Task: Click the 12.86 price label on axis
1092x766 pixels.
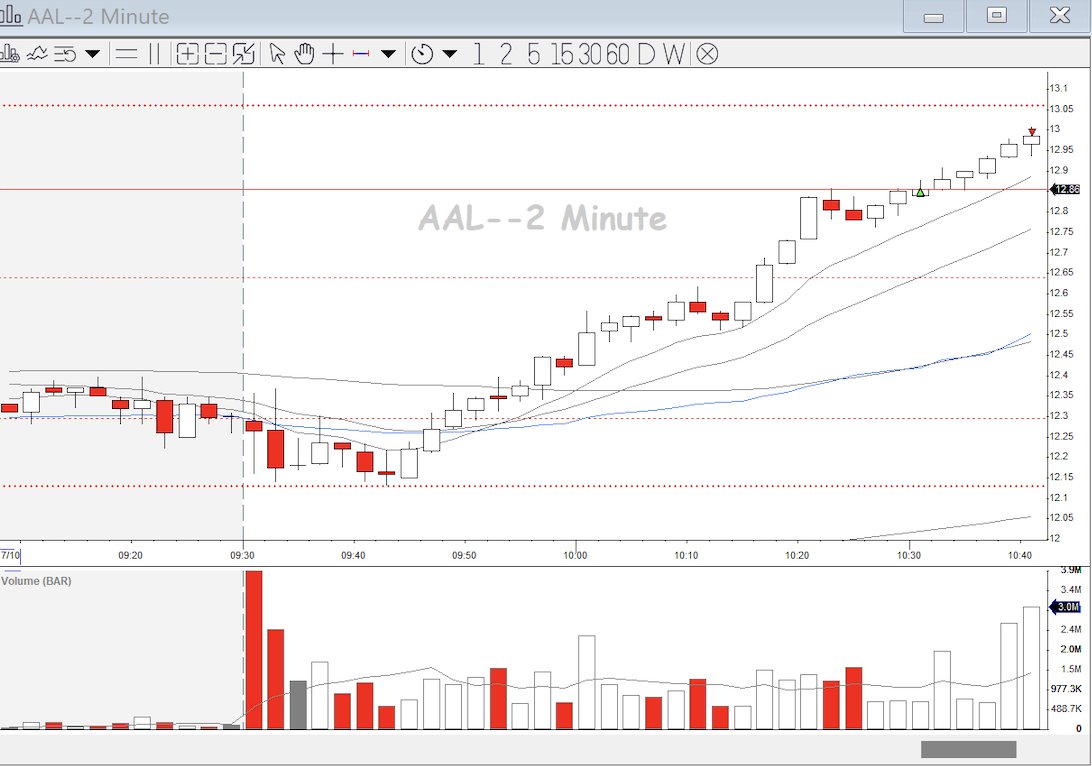Action: pos(1066,189)
